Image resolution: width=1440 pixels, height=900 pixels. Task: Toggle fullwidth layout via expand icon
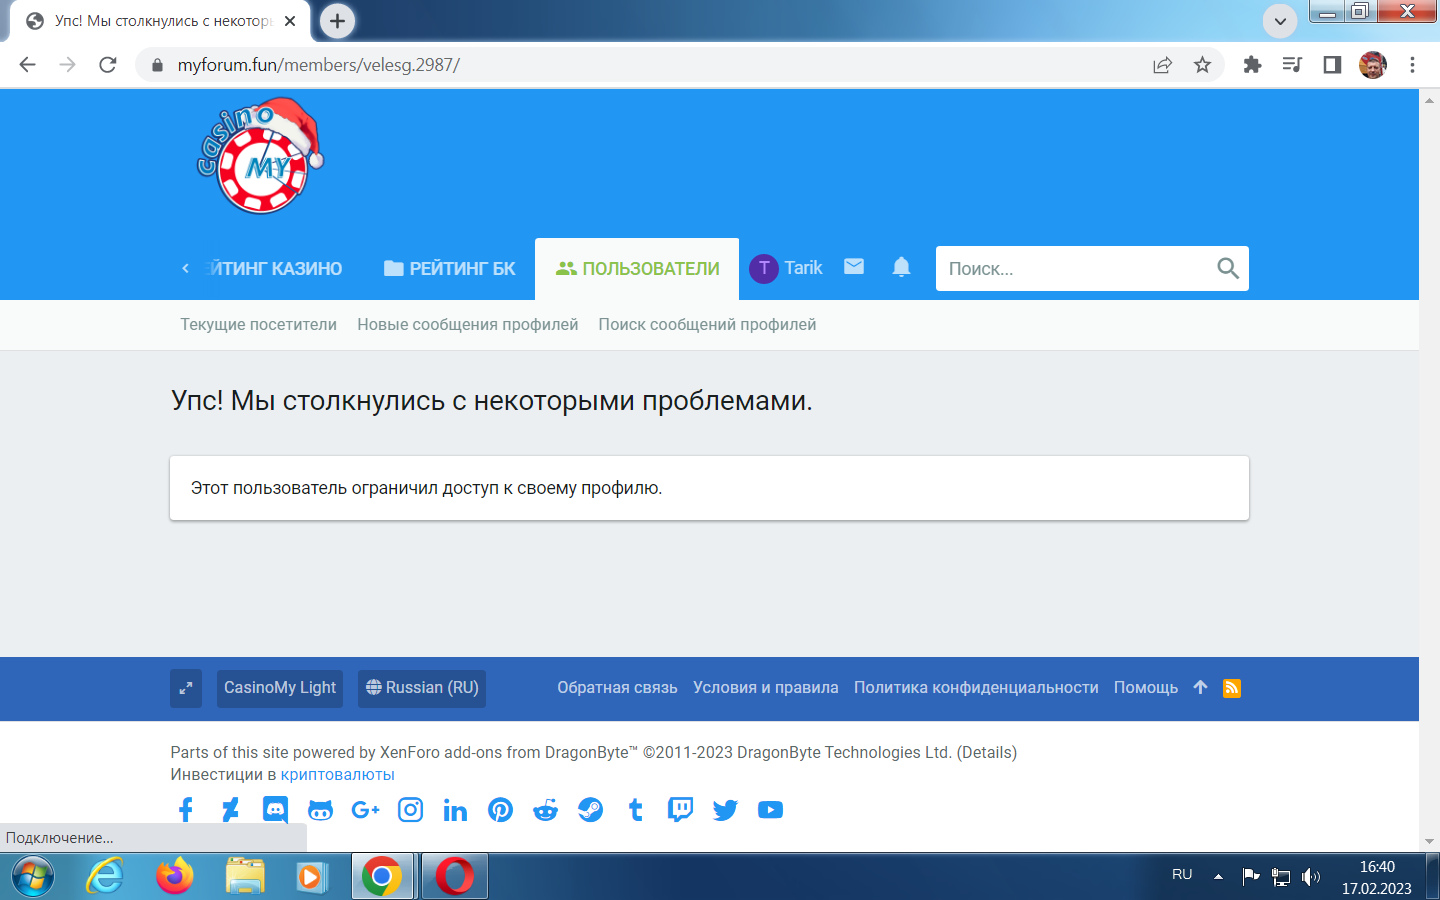[x=185, y=688]
